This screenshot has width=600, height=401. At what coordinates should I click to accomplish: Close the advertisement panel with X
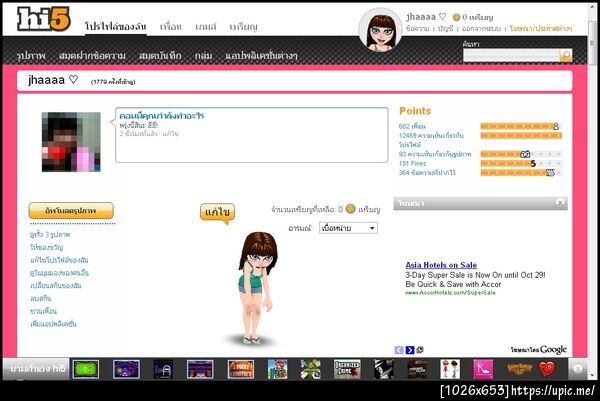[x=559, y=203]
